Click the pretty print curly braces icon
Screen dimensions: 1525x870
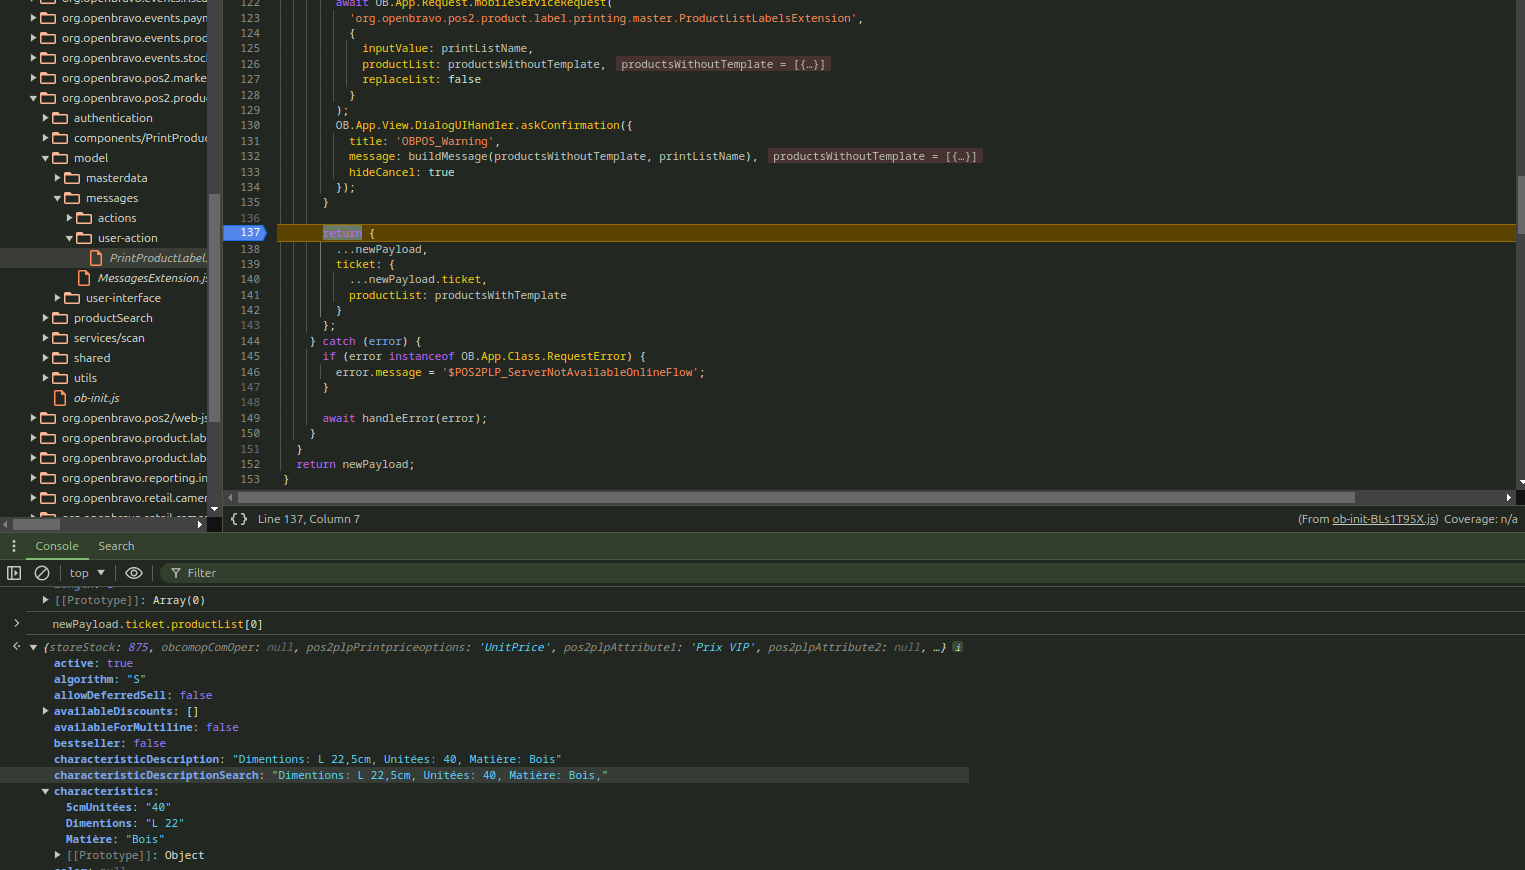point(239,519)
